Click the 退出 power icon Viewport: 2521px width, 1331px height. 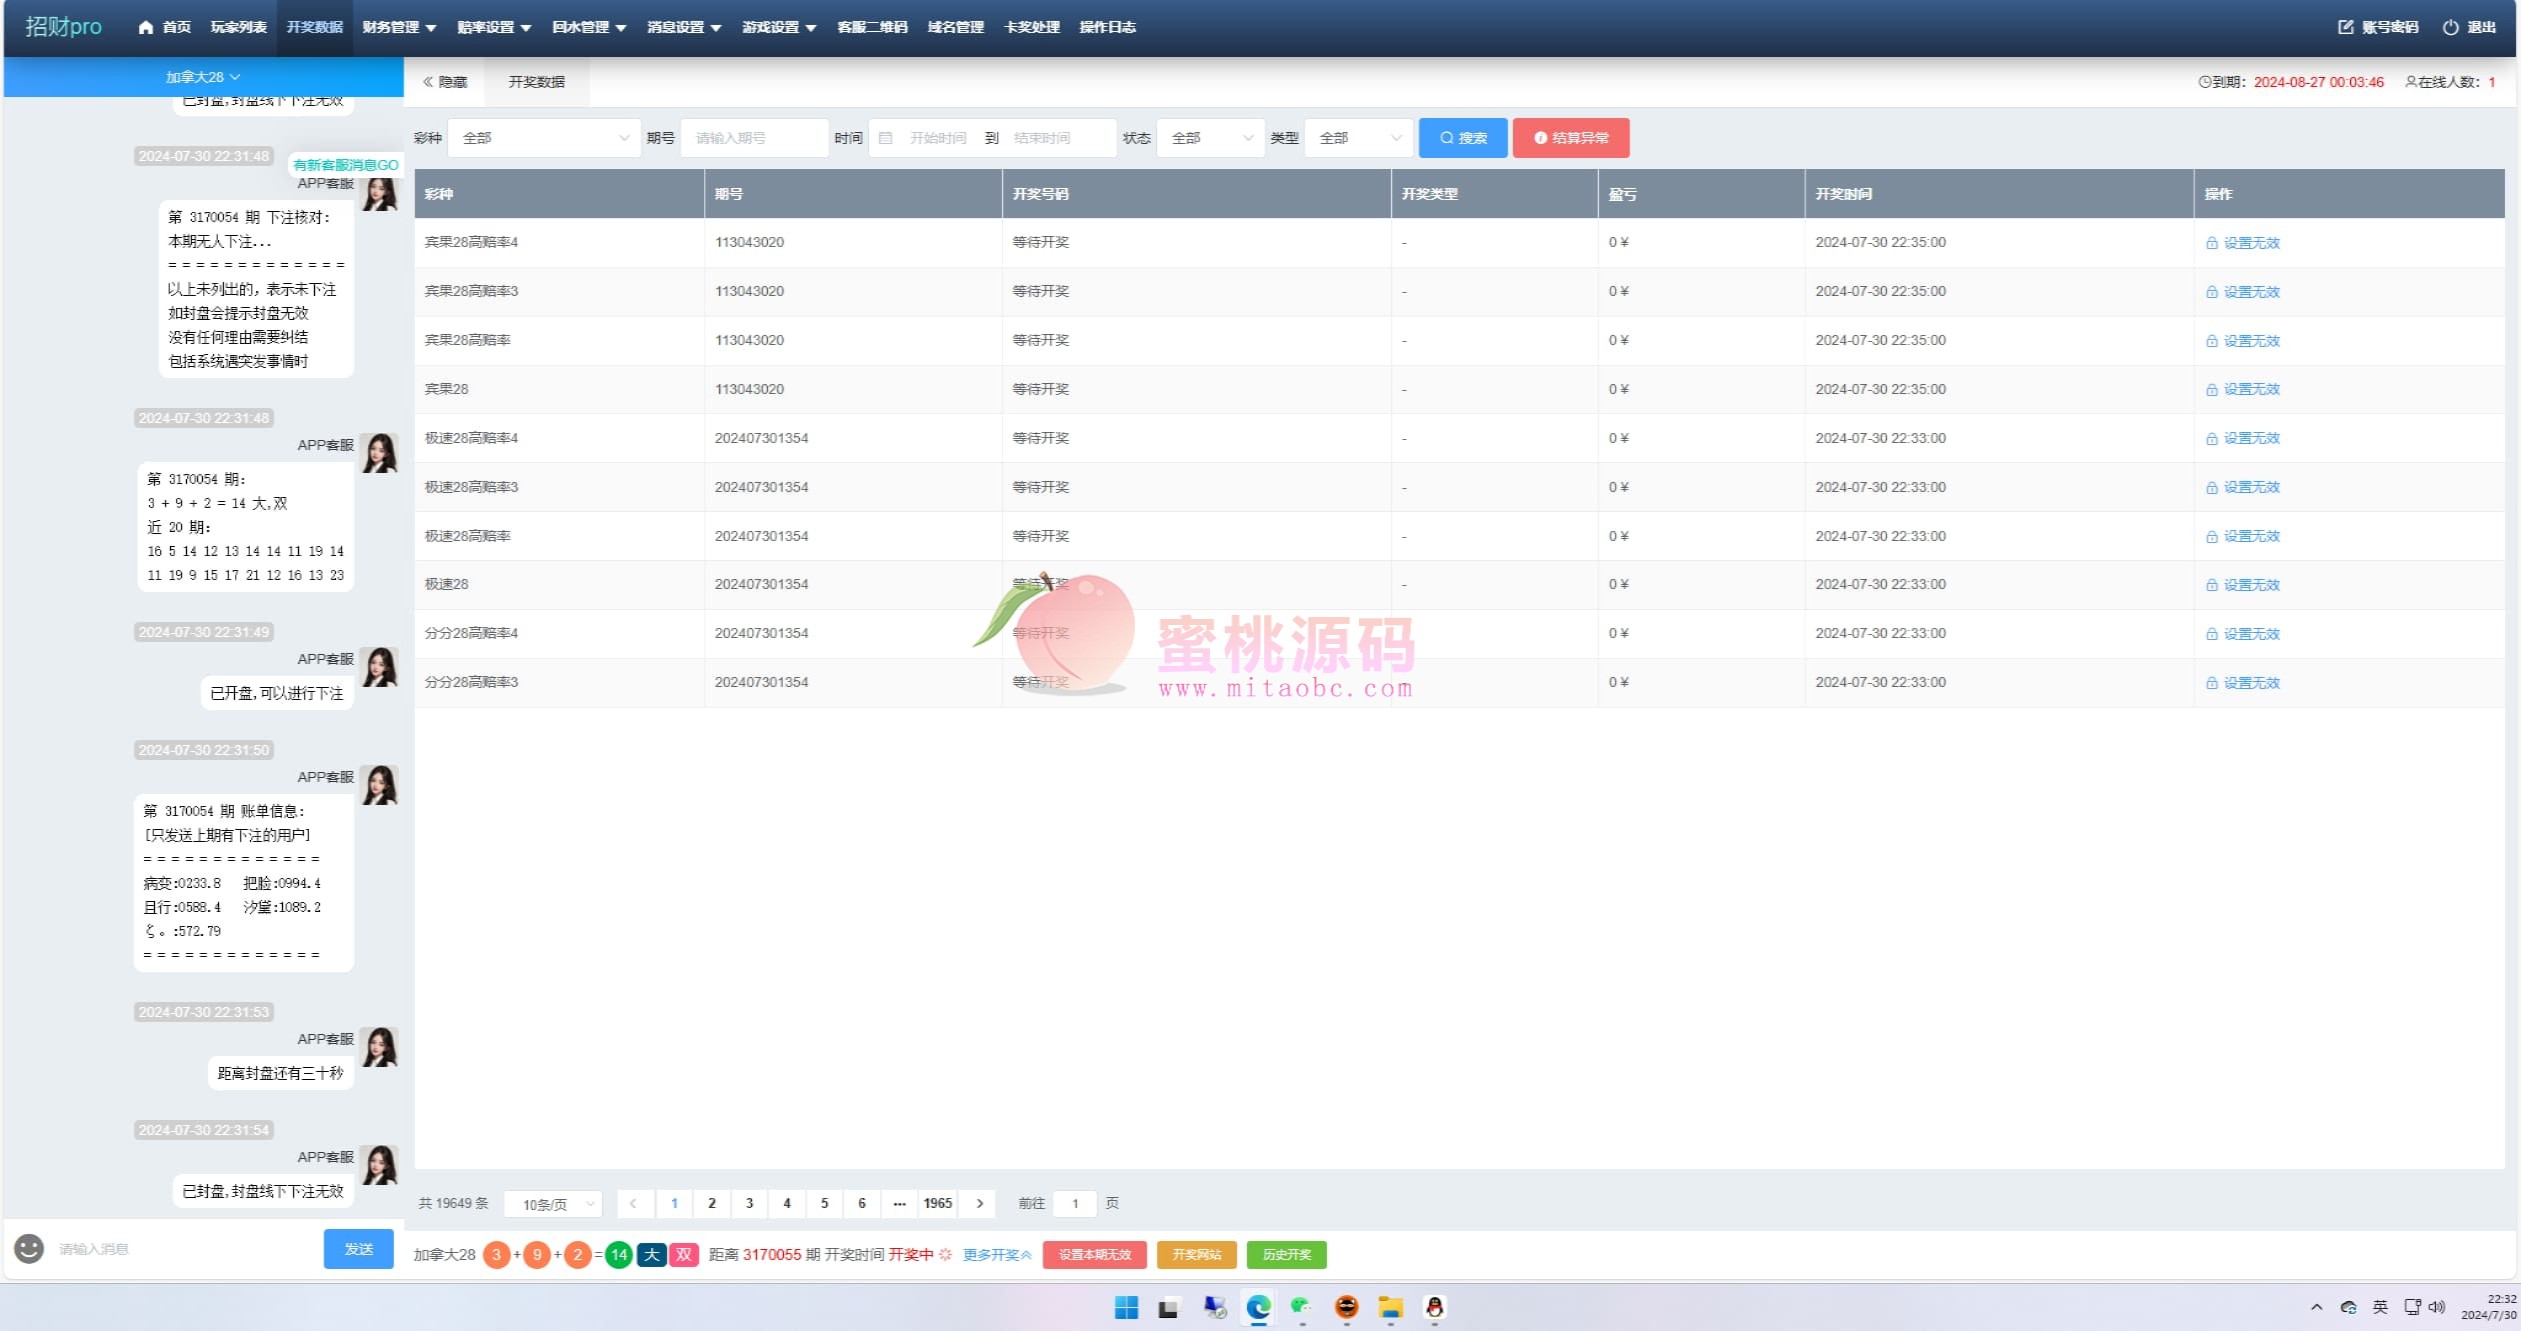(x=2450, y=27)
